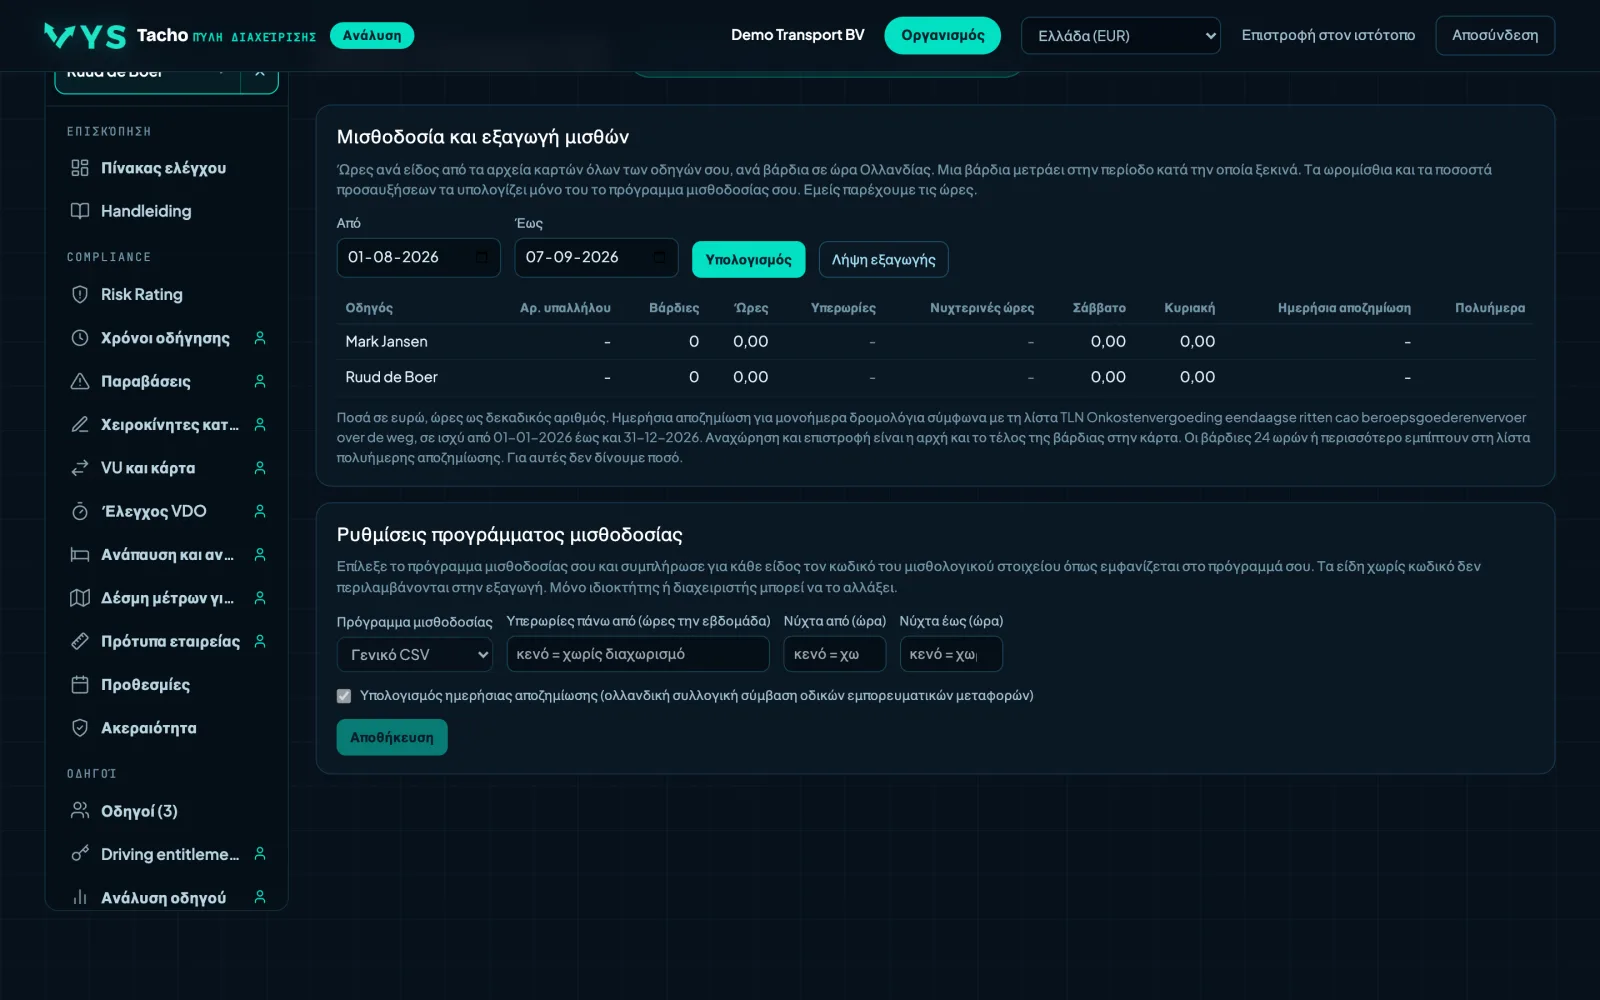Click the Χειροκίνητες pencil icon
This screenshot has height=1000, width=1600.
tap(80, 424)
